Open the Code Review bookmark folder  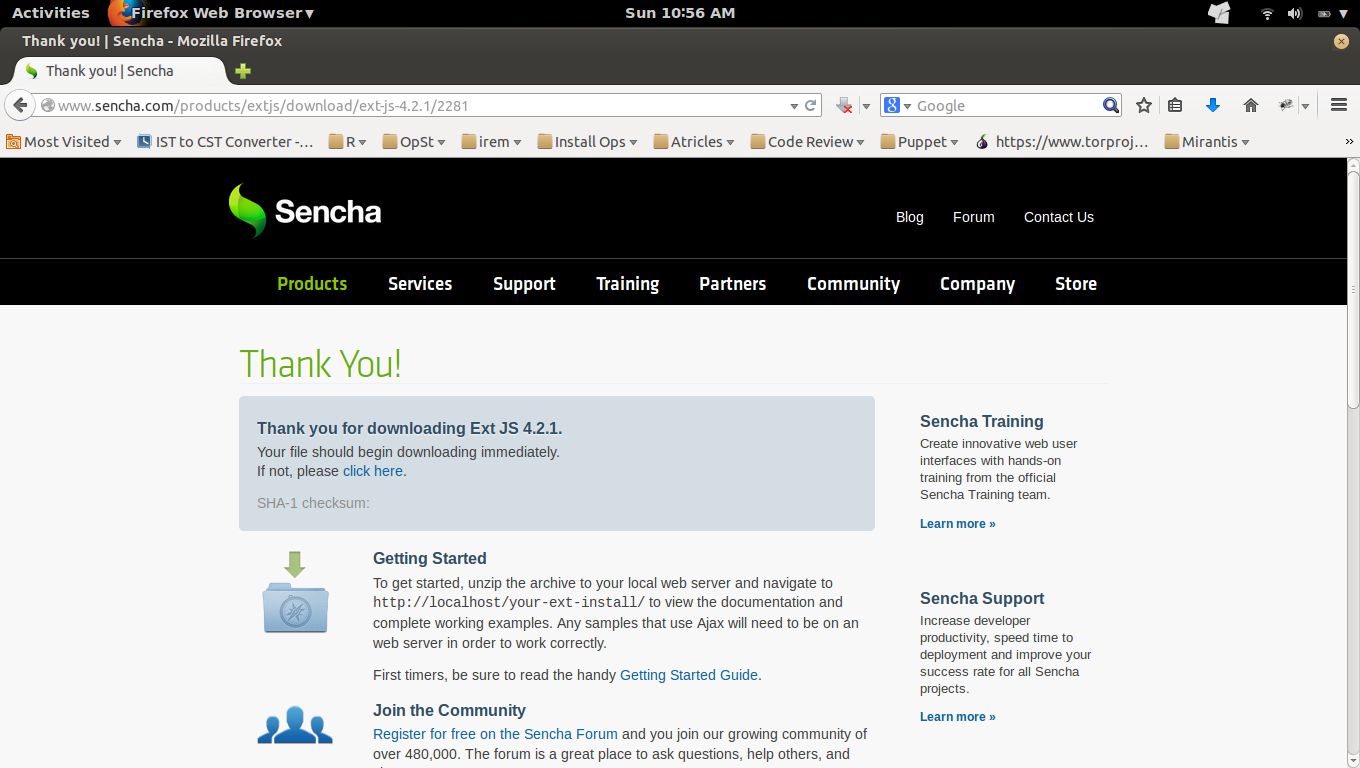808,142
